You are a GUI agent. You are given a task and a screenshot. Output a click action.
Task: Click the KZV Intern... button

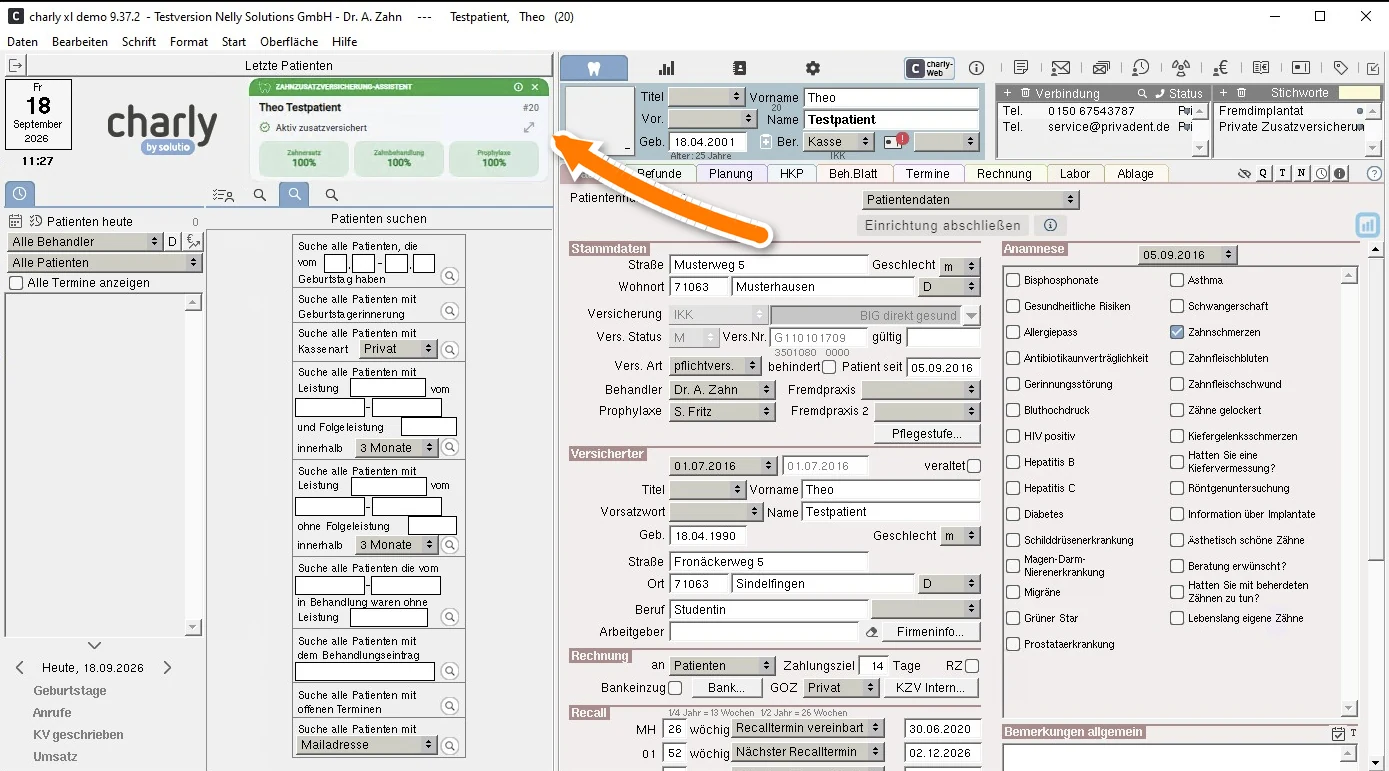930,688
